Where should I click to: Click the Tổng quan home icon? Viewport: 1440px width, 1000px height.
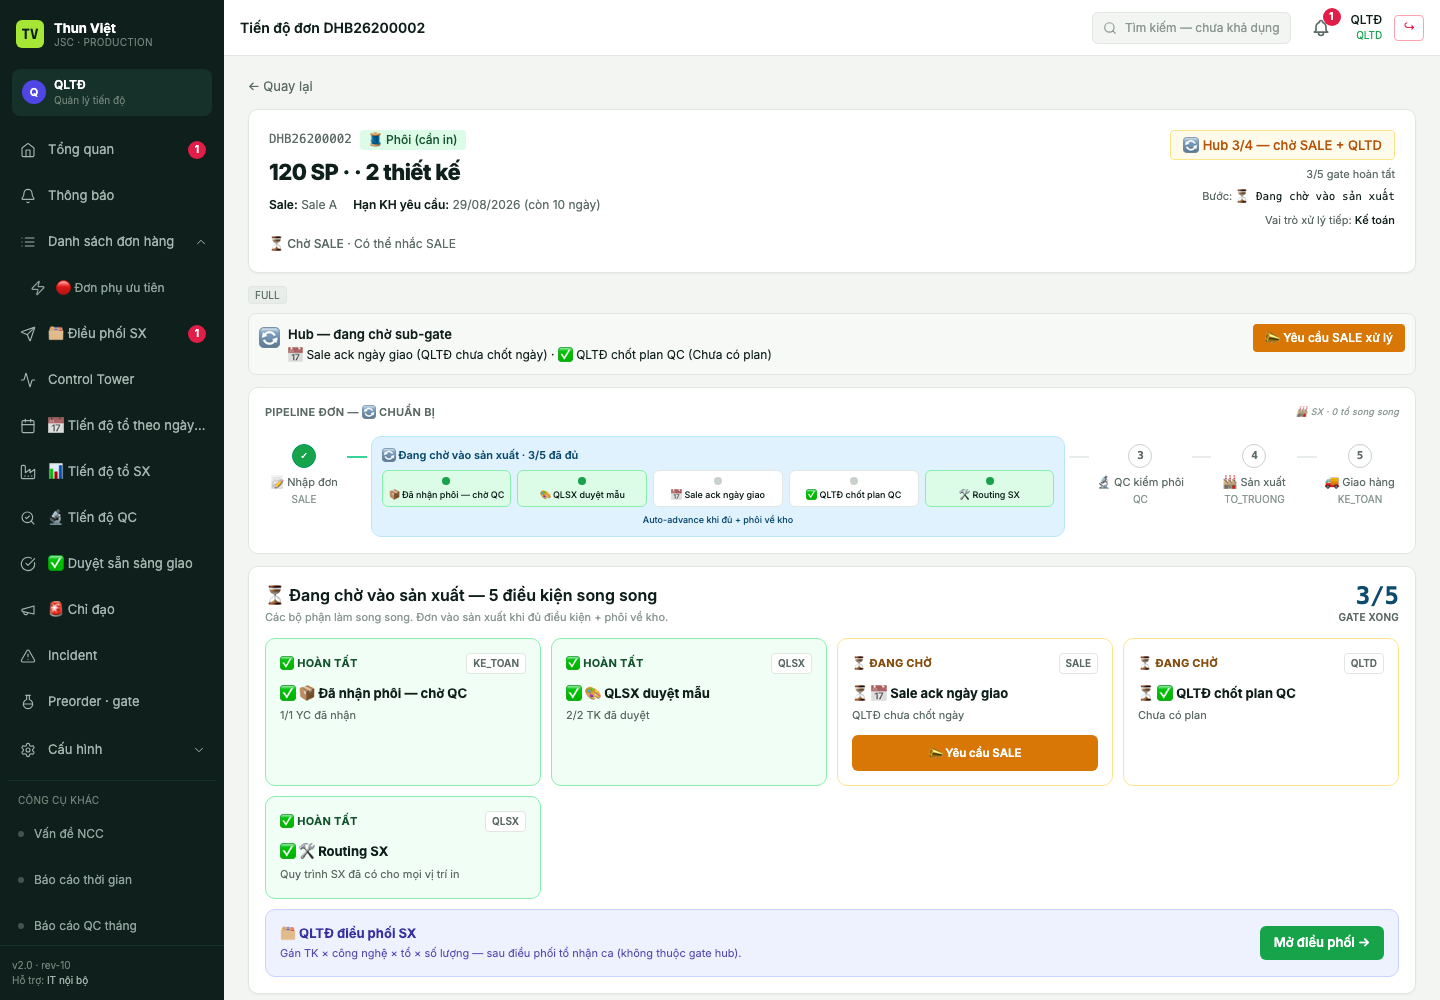pyautogui.click(x=28, y=150)
